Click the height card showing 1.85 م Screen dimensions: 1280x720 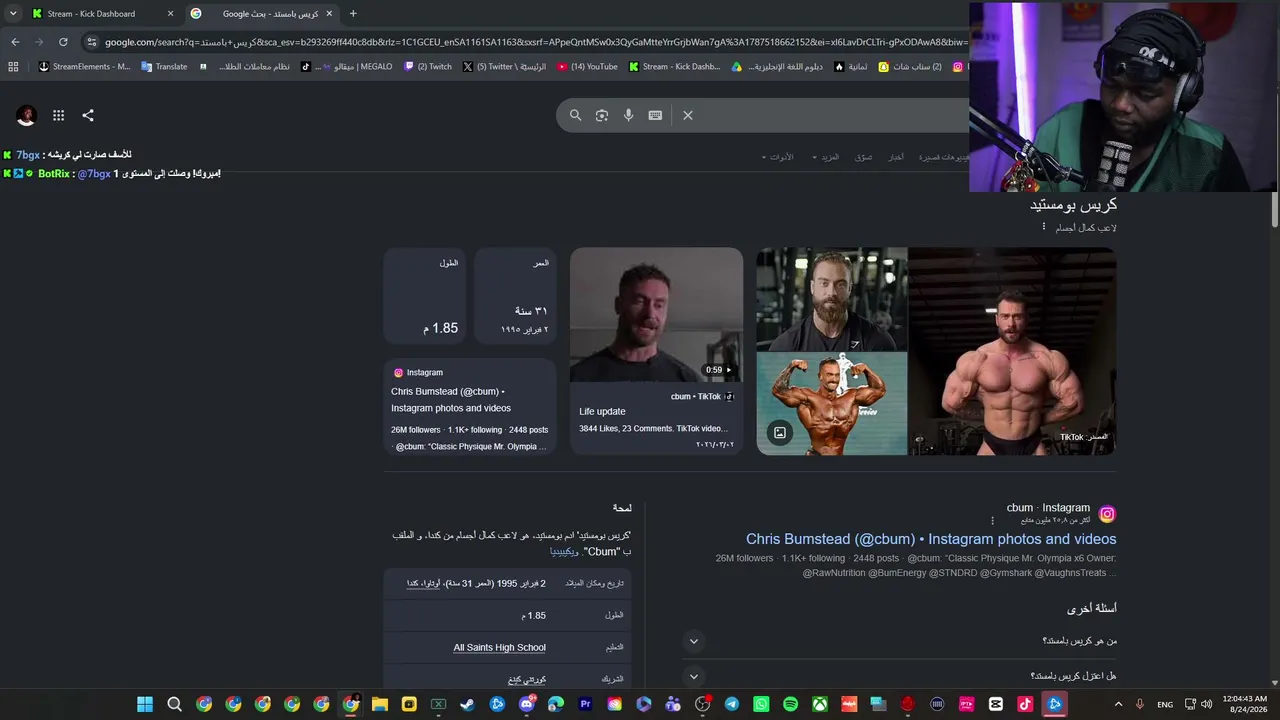424,296
